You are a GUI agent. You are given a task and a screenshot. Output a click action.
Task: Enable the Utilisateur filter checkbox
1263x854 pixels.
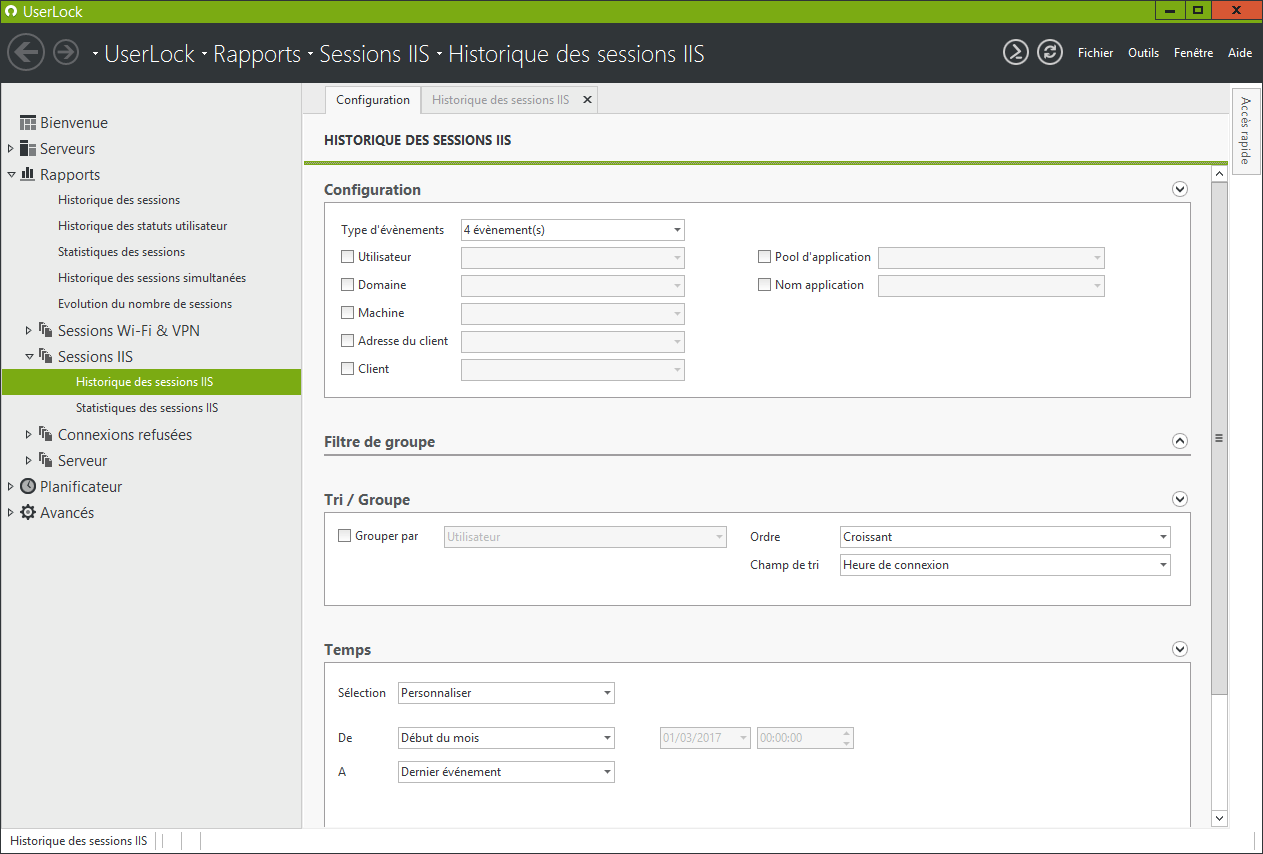coord(348,257)
